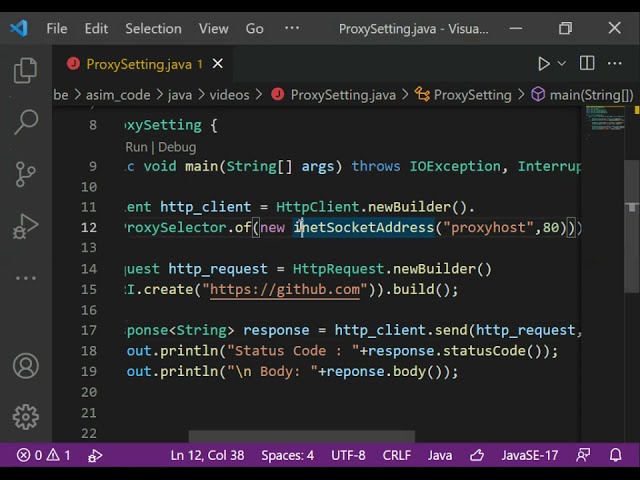Click the https://github.com link in code
640x480 pixels.
(x=285, y=289)
